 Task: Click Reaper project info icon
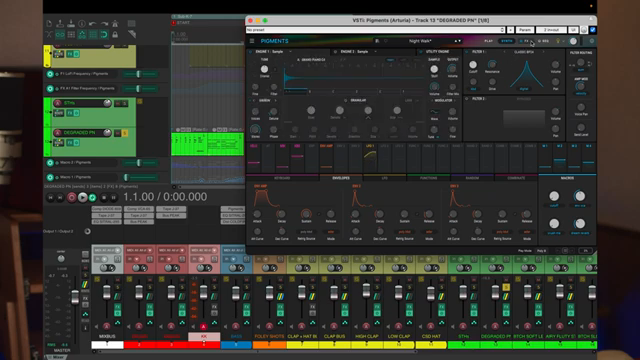(82, 24)
